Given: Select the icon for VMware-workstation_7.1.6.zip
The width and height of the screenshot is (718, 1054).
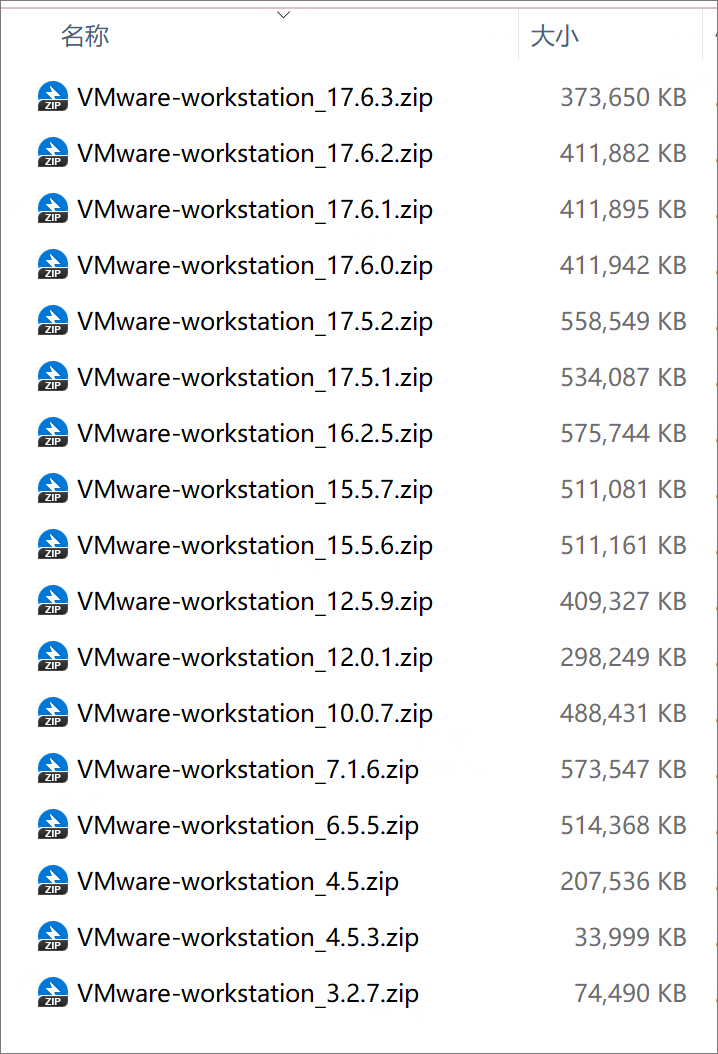Looking at the screenshot, I should 52,769.
